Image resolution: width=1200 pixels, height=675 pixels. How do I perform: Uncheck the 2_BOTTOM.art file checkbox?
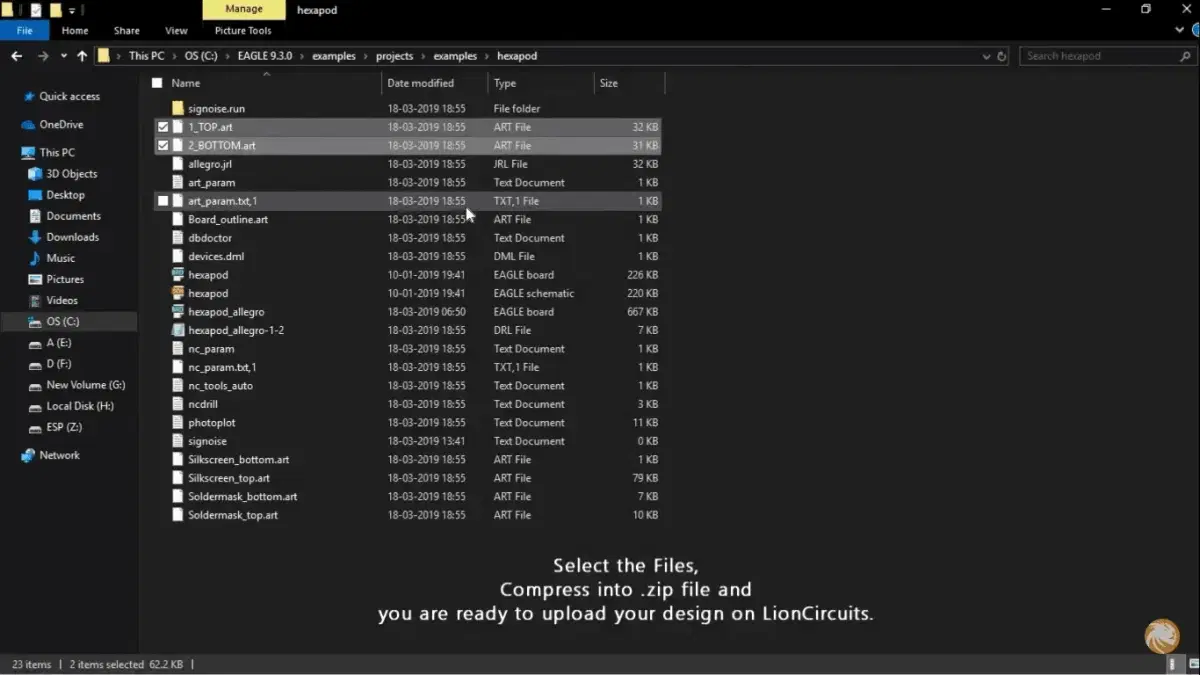point(163,145)
